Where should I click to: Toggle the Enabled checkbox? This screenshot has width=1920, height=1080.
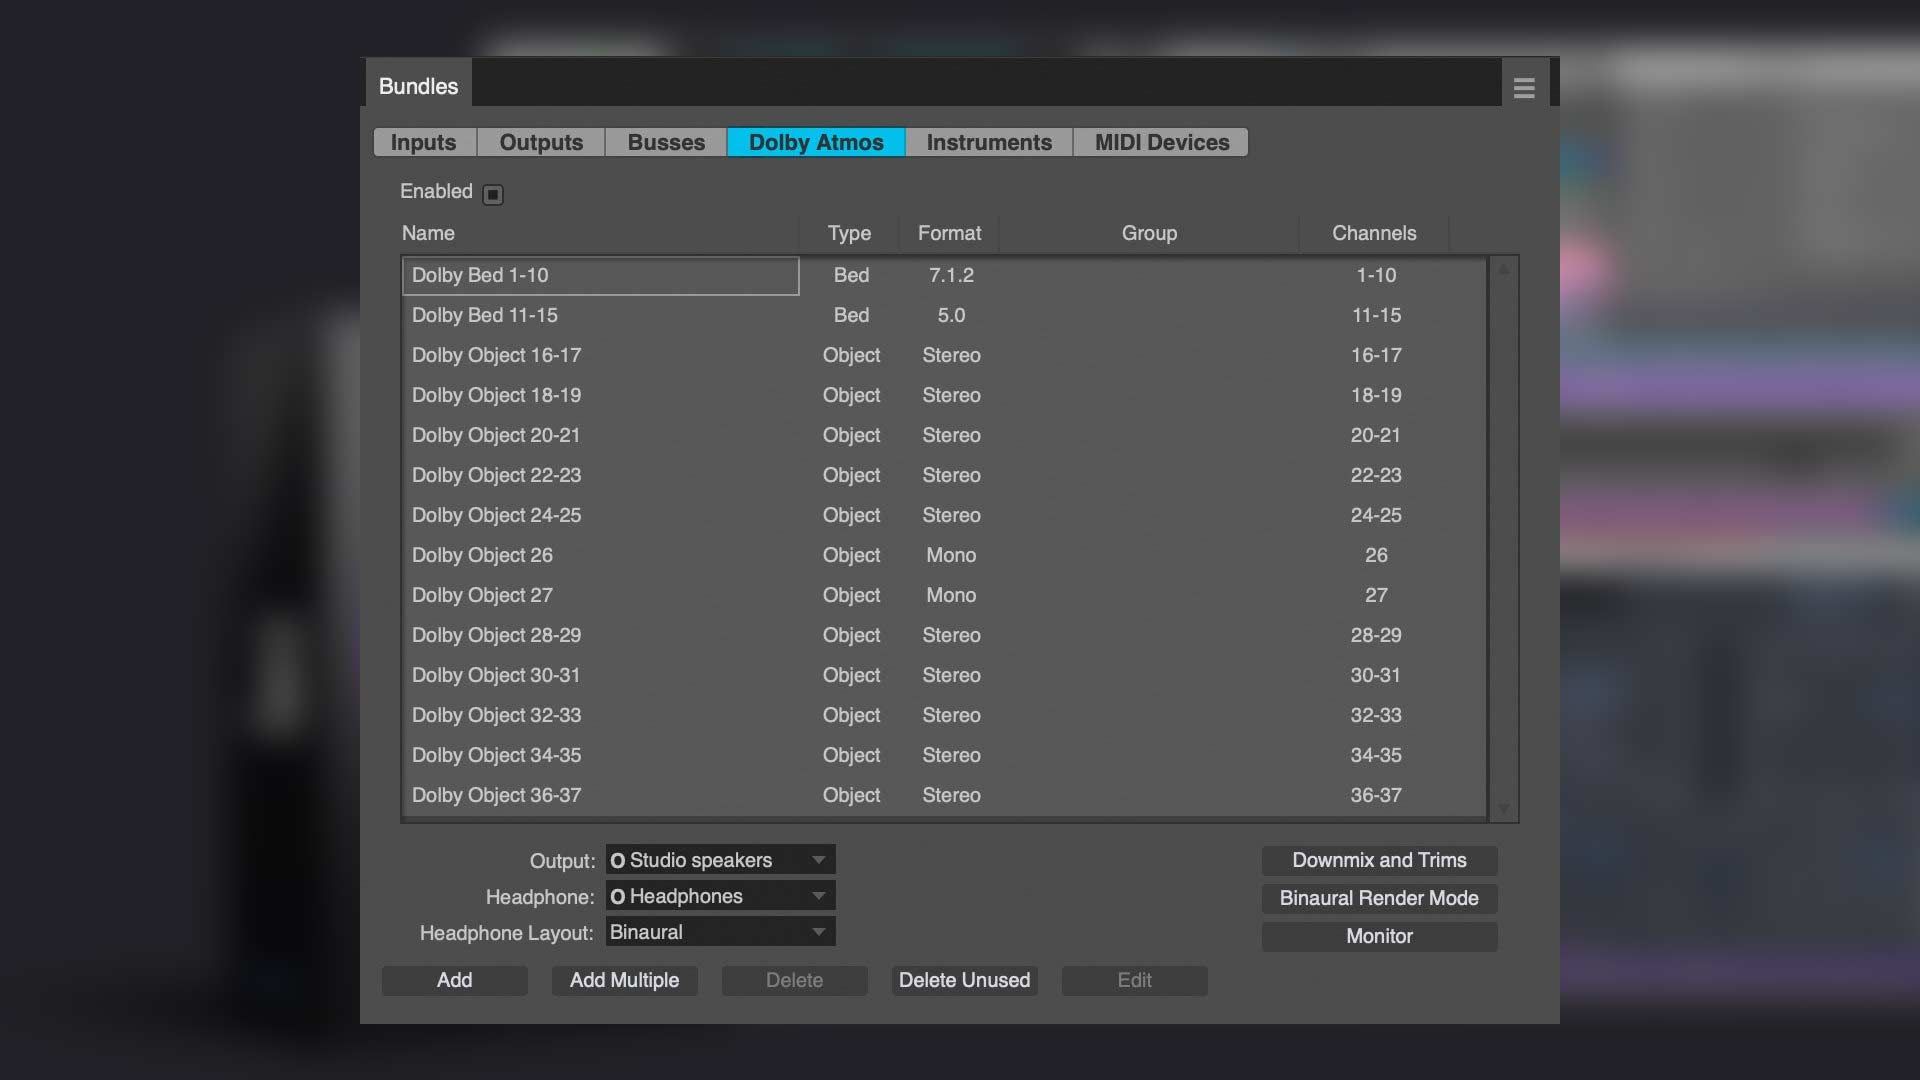[493, 194]
